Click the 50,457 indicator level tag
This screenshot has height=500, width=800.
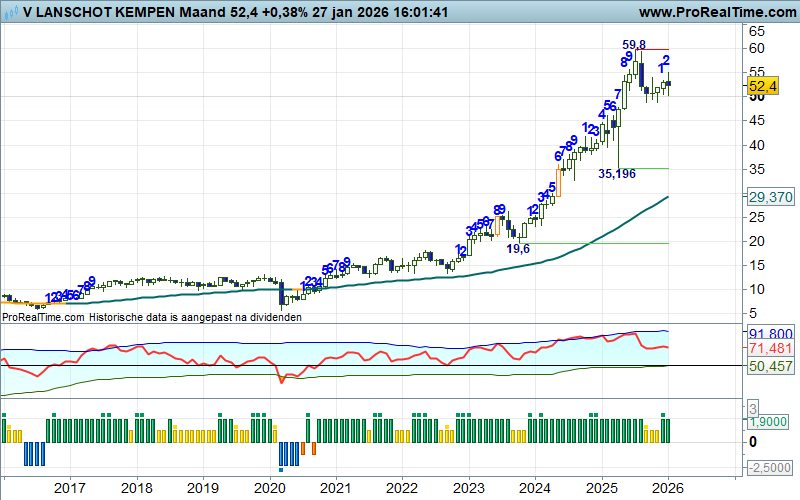(x=770, y=367)
